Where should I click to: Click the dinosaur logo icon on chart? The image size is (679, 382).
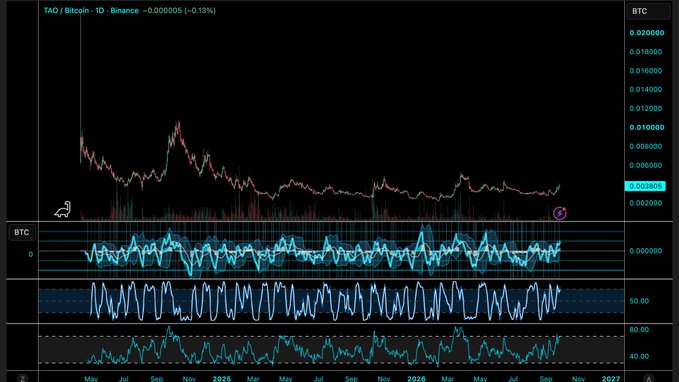click(62, 209)
